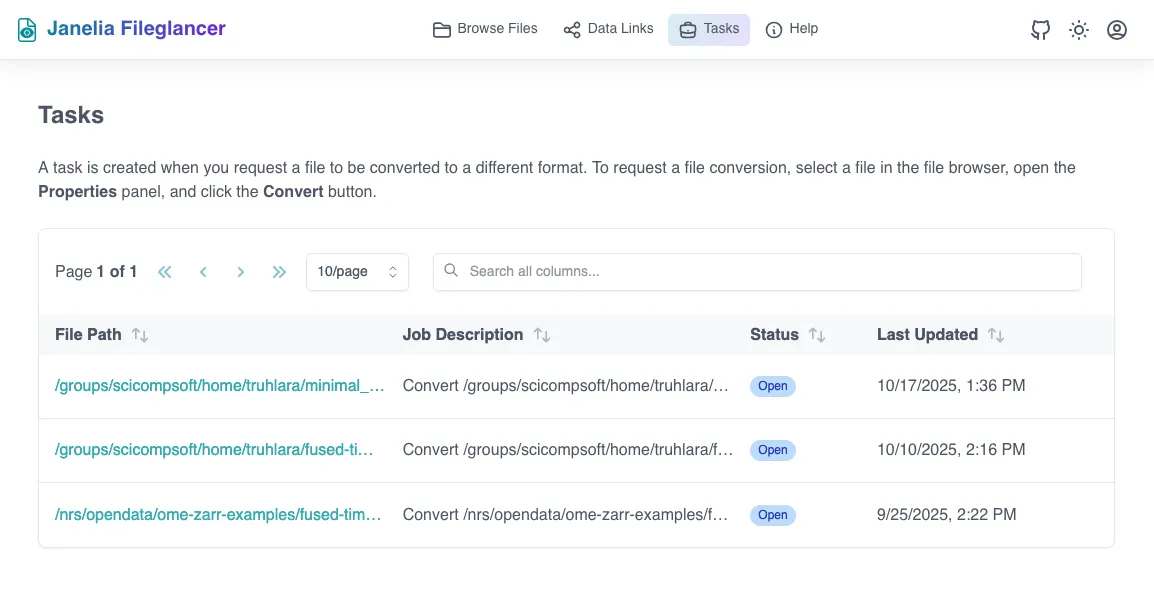Toggle sorting on the File Path column
1154x607 pixels.
pos(140,334)
